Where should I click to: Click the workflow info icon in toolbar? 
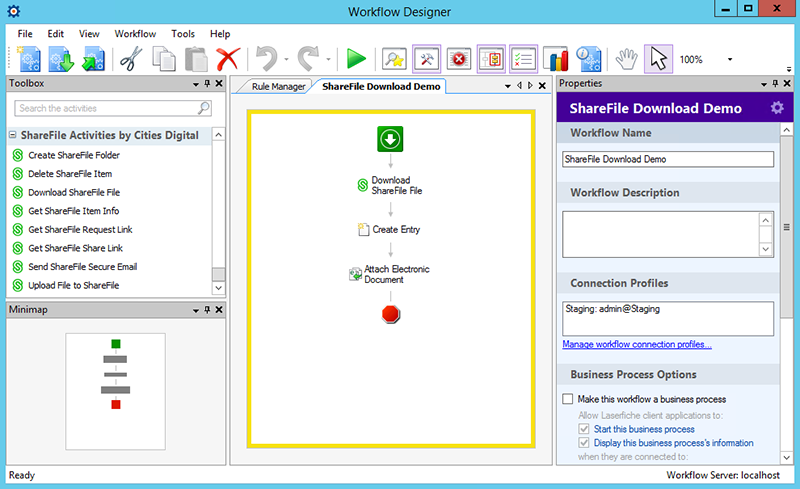click(589, 59)
